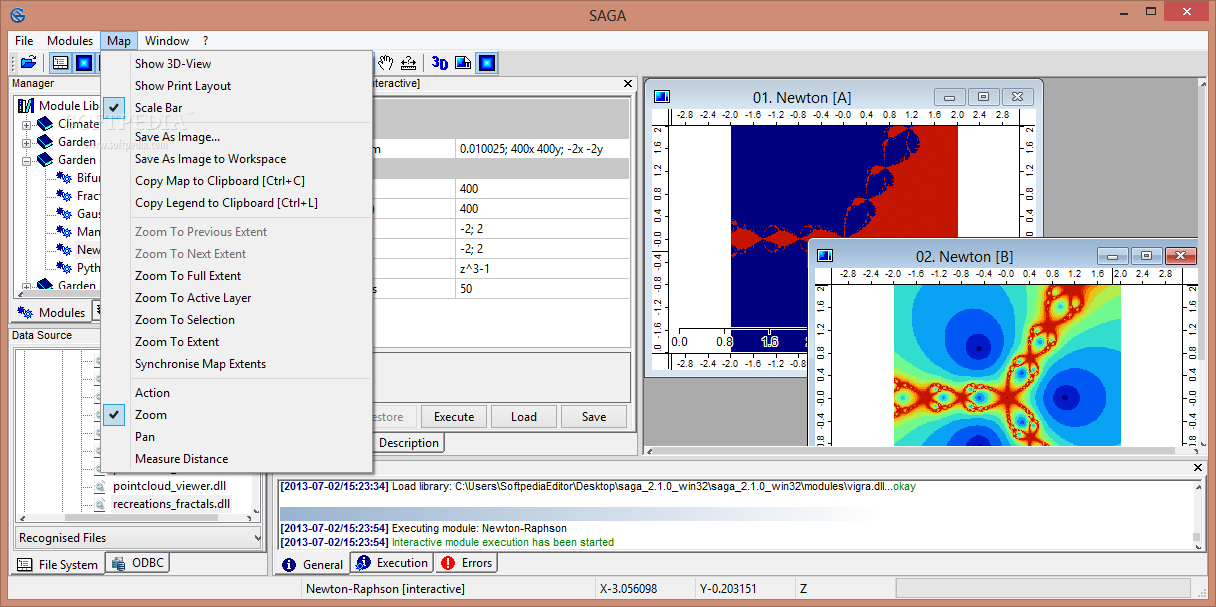Click the Print Layout toolbar icon
The width and height of the screenshot is (1216, 607).
(x=463, y=63)
